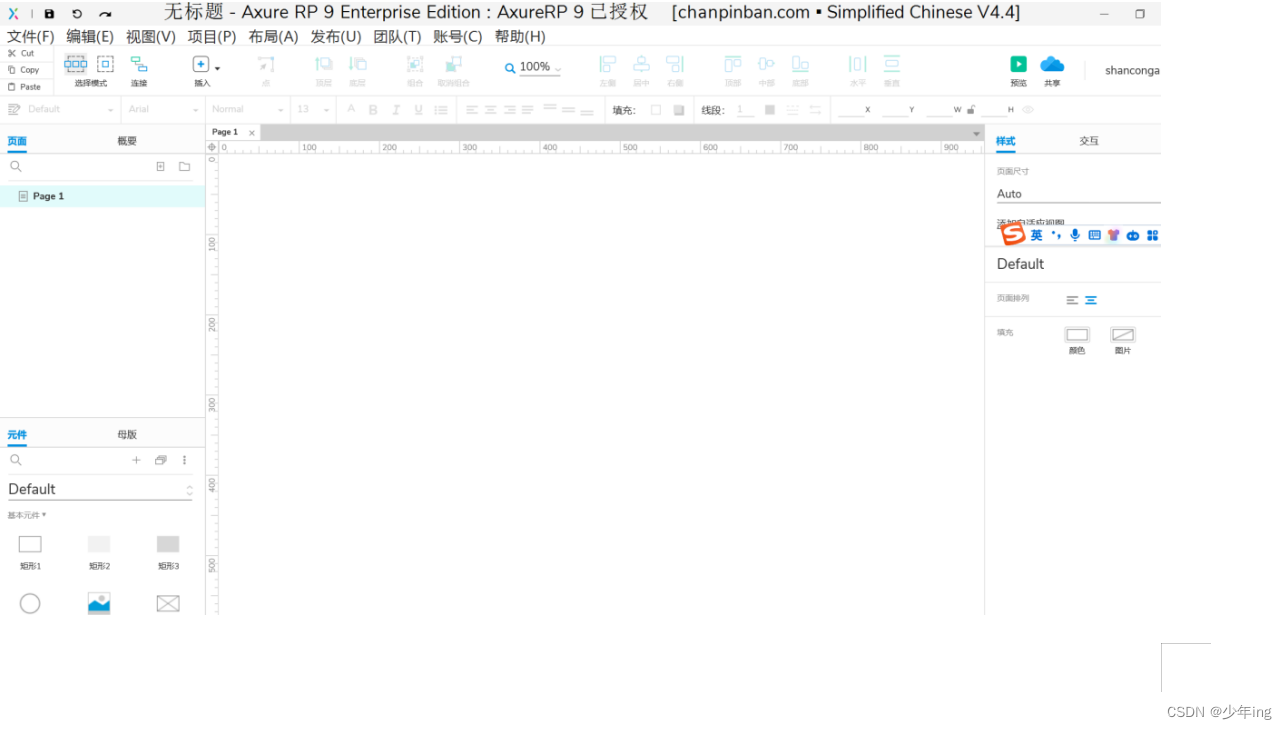Open the 发布(U) menu
The width and height of the screenshot is (1287, 729).
coord(336,36)
